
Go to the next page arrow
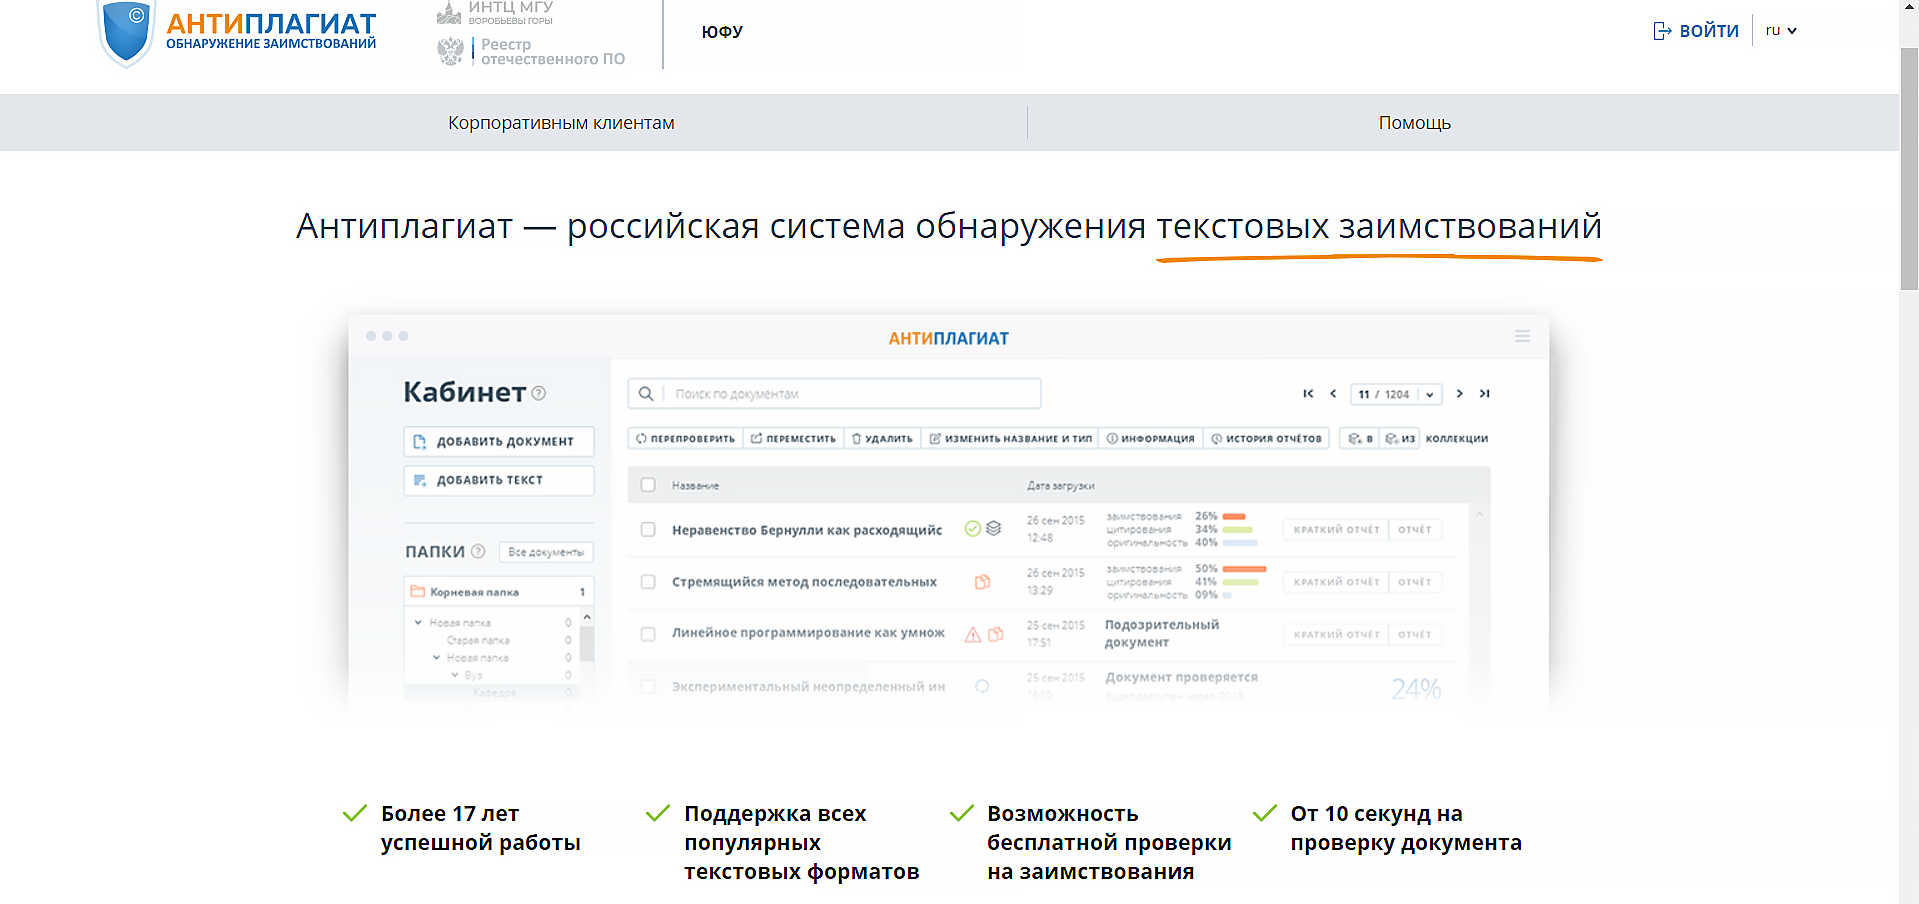point(1460,394)
